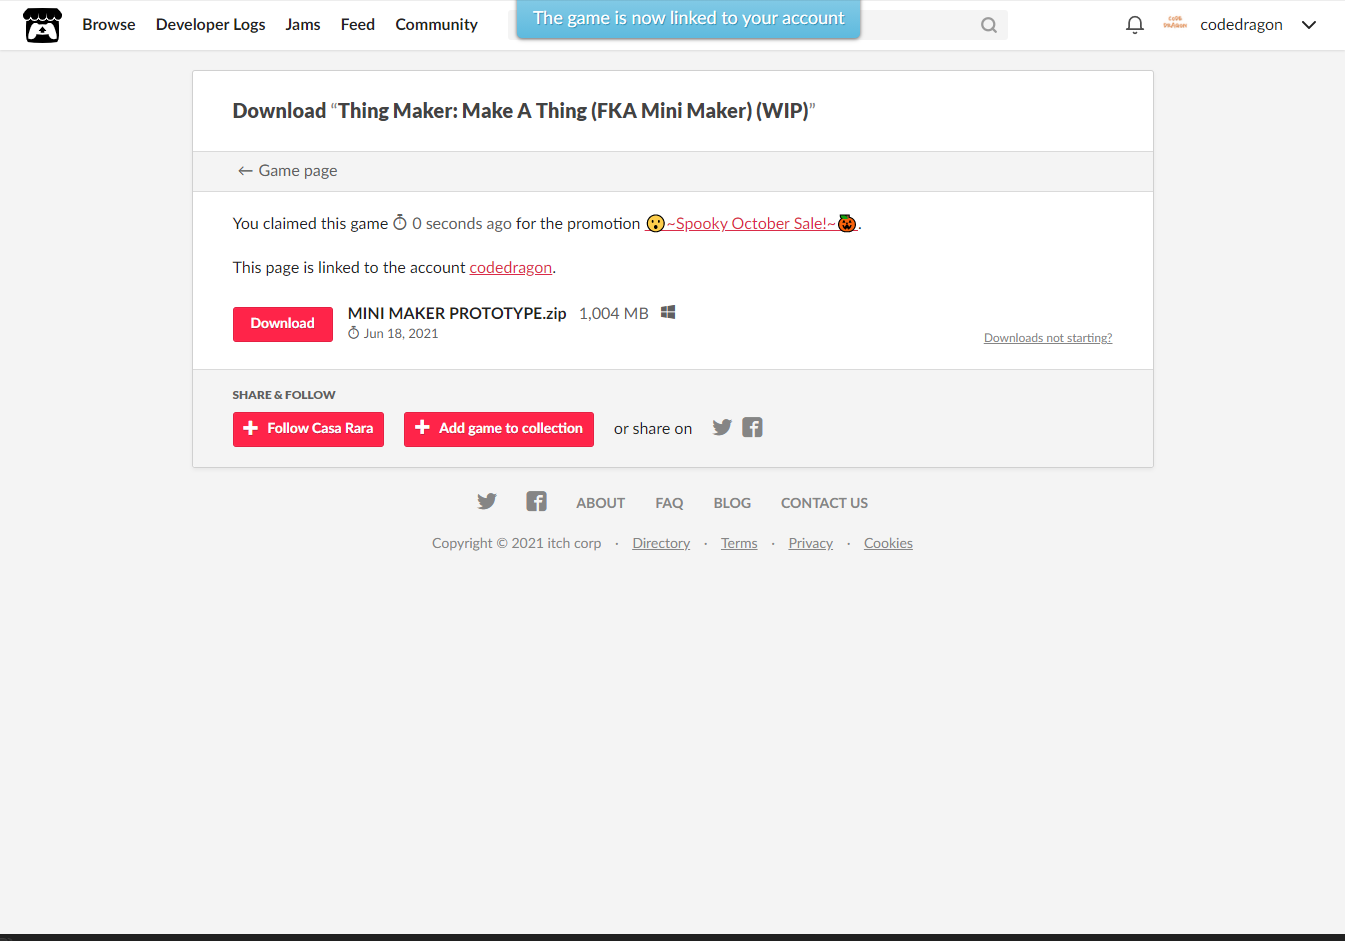Image resolution: width=1345 pixels, height=941 pixels.
Task: Open the Community page
Action: pyautogui.click(x=436, y=25)
